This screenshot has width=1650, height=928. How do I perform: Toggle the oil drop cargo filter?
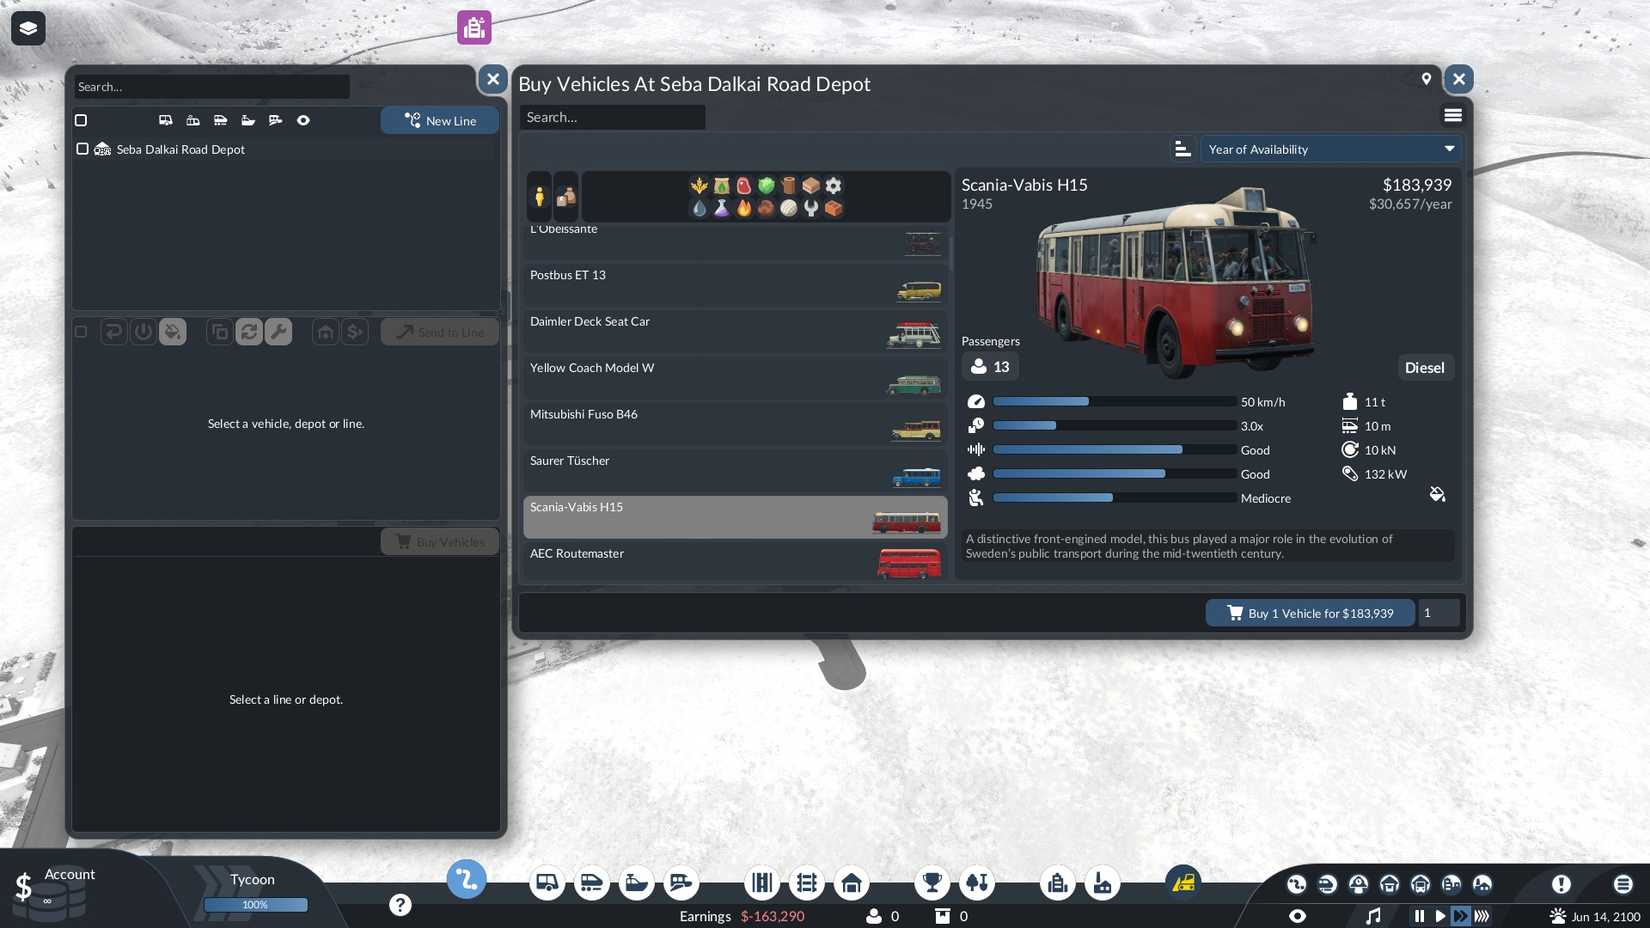pyautogui.click(x=699, y=208)
